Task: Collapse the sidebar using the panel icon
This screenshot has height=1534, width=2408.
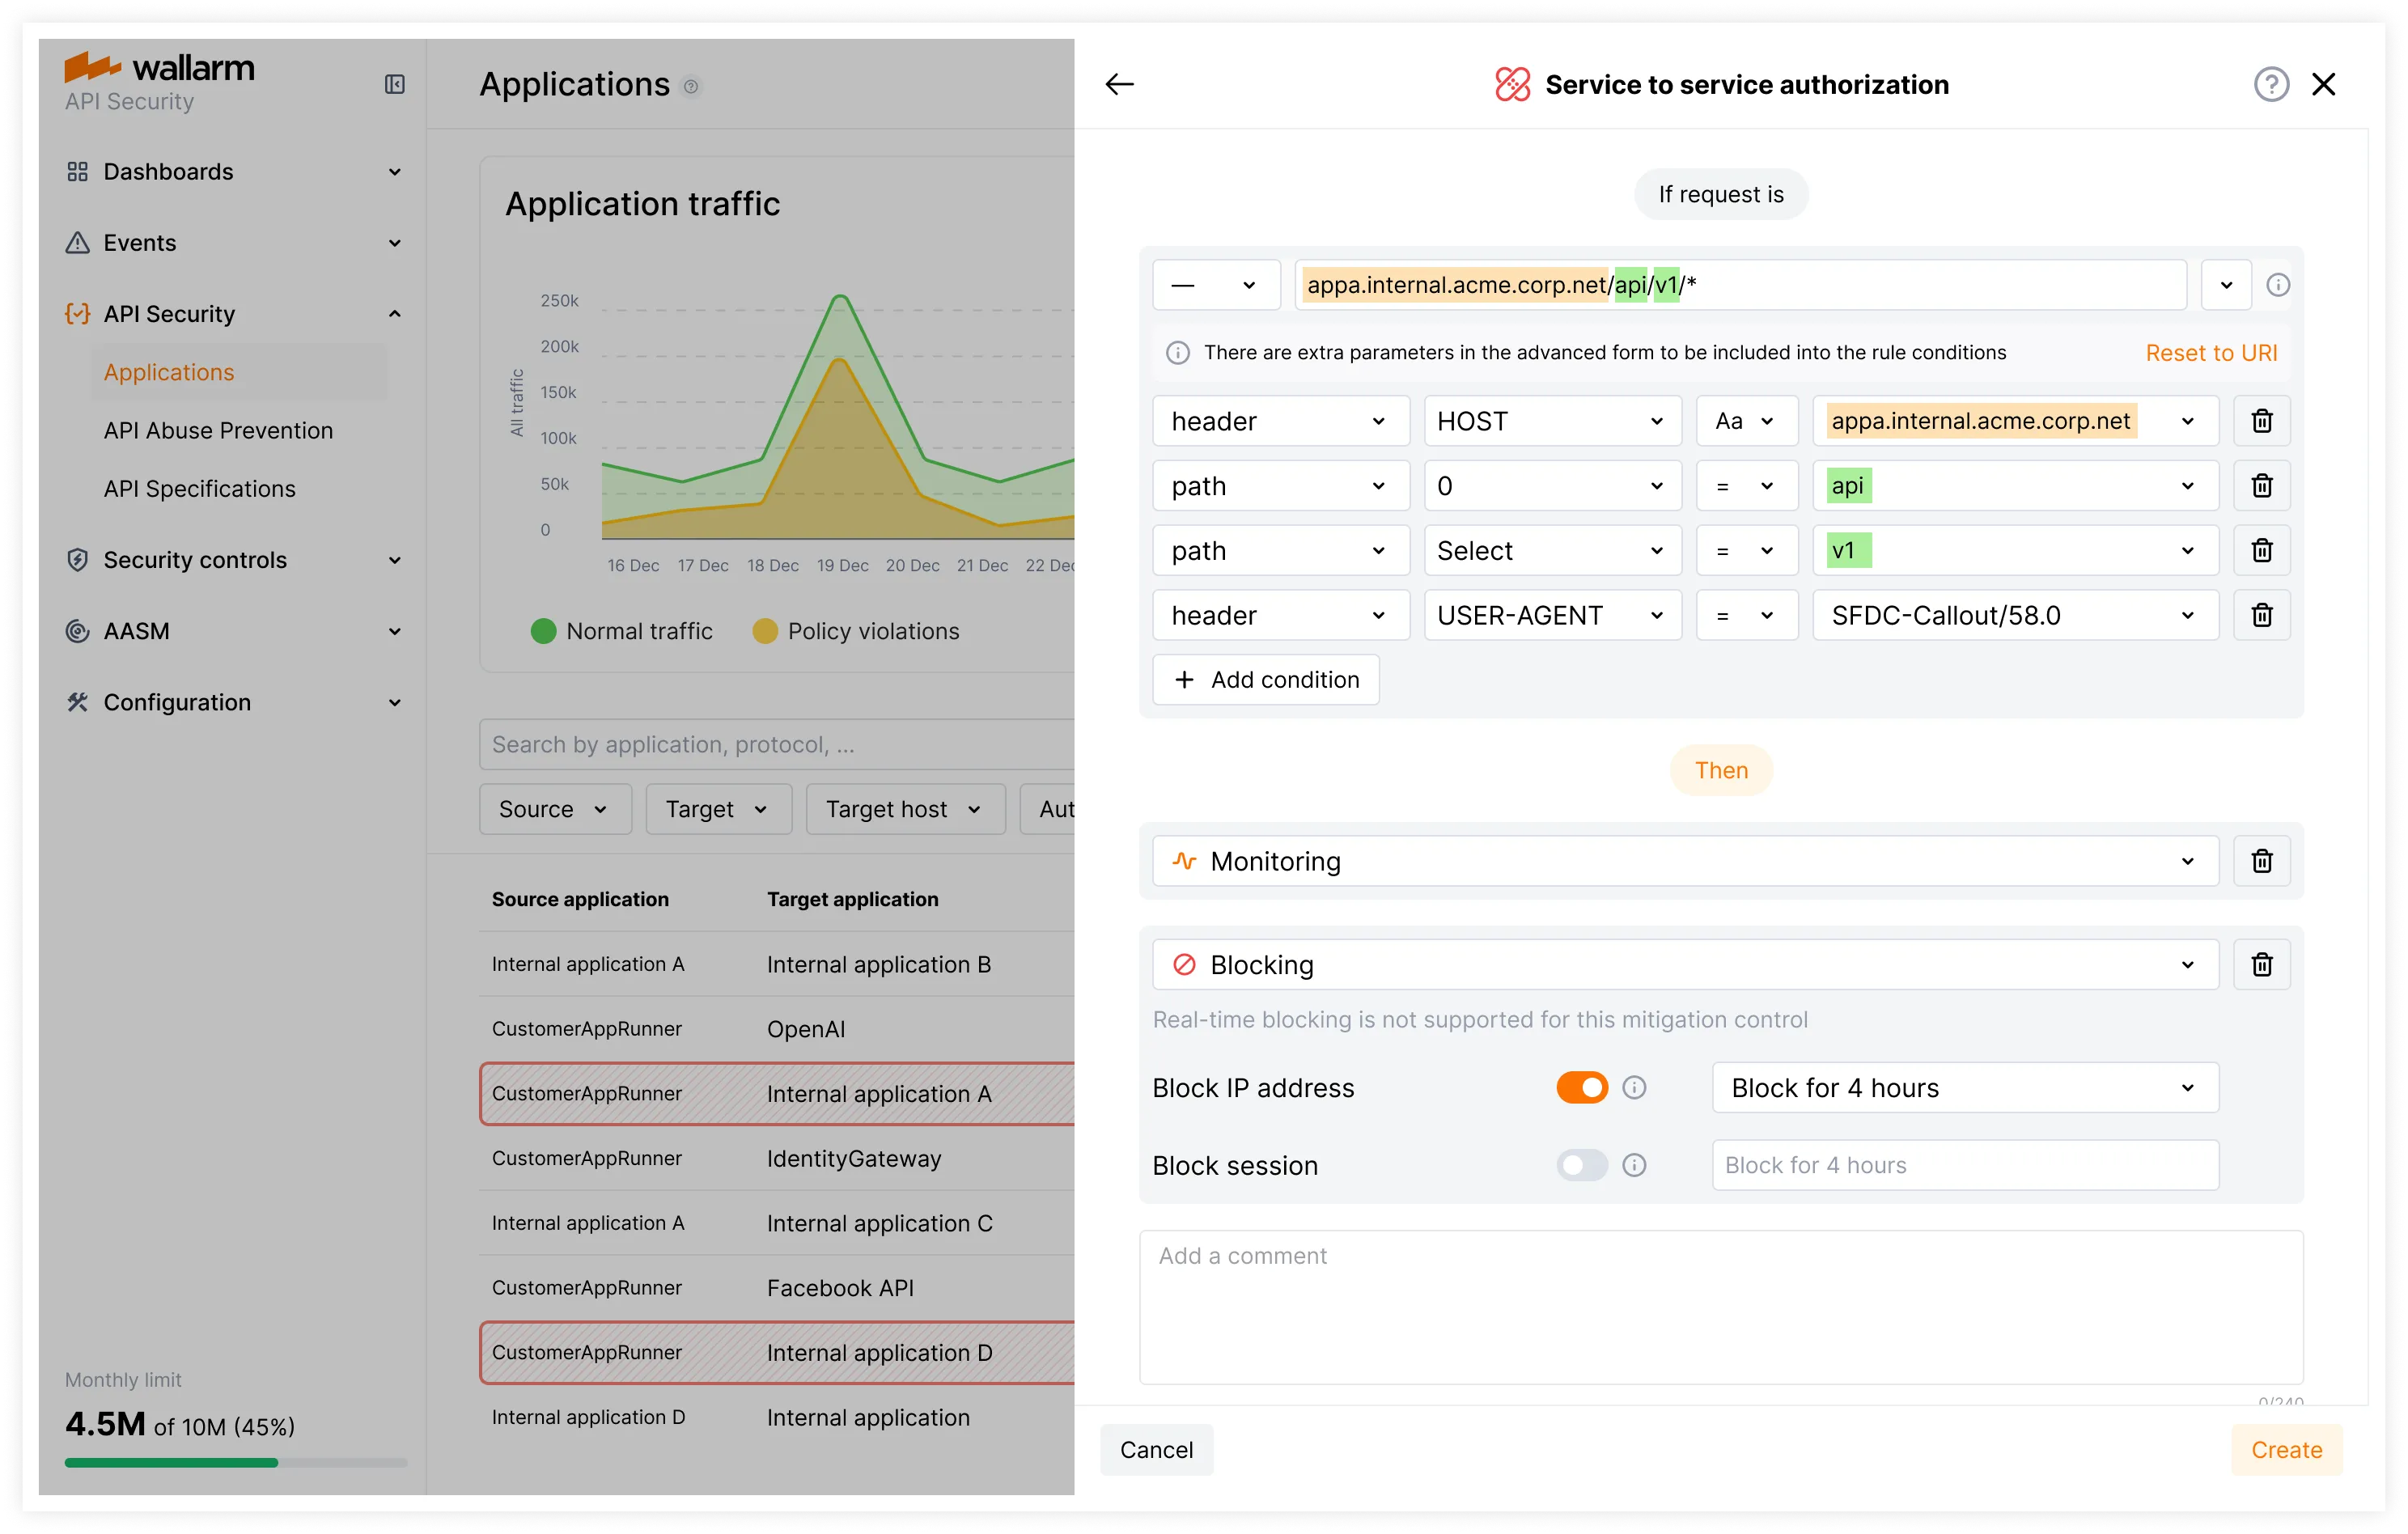Action: 395,84
